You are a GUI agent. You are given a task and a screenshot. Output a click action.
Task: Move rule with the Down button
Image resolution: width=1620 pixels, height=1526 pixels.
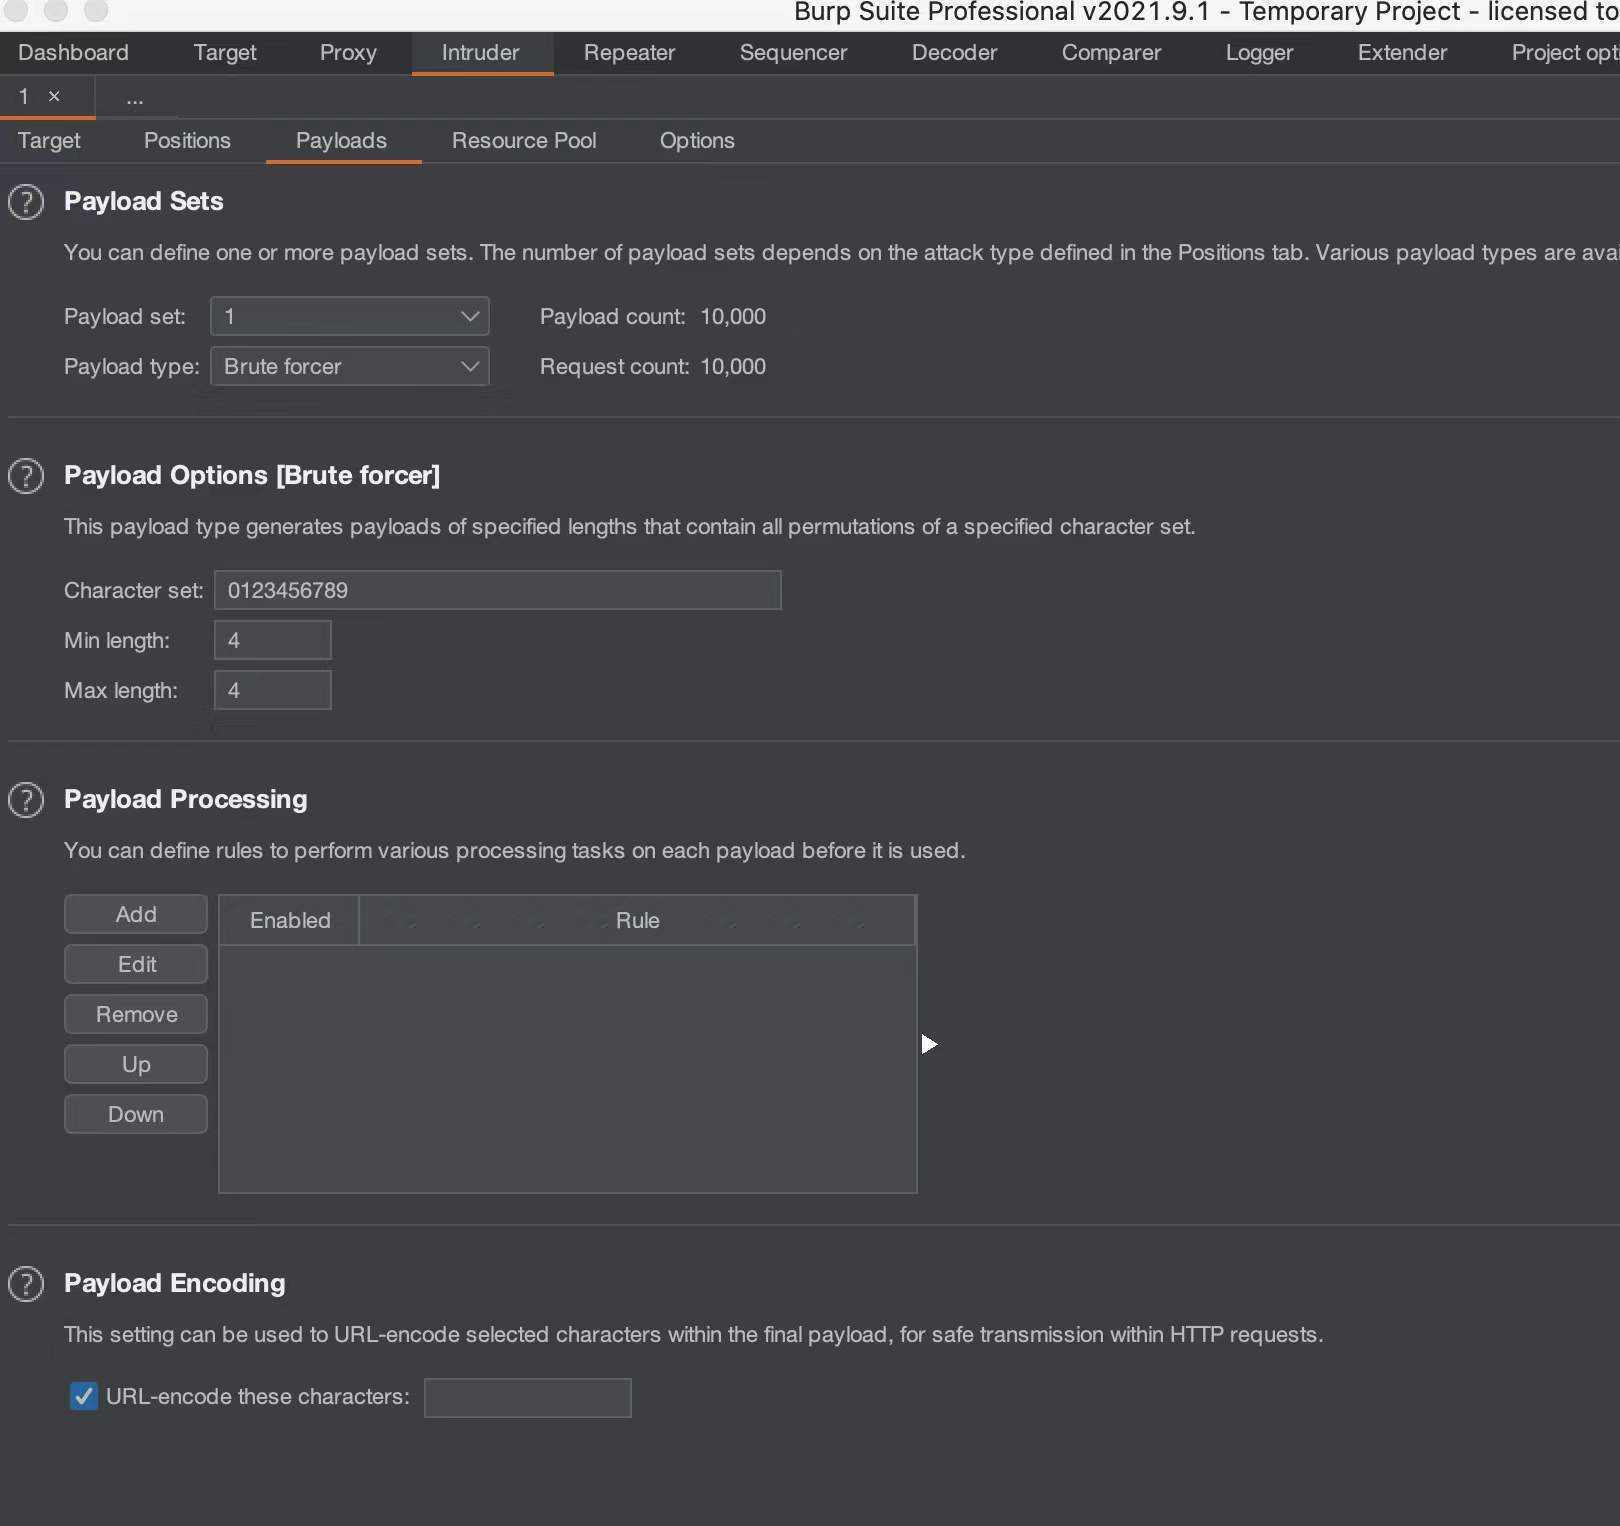click(x=136, y=1114)
